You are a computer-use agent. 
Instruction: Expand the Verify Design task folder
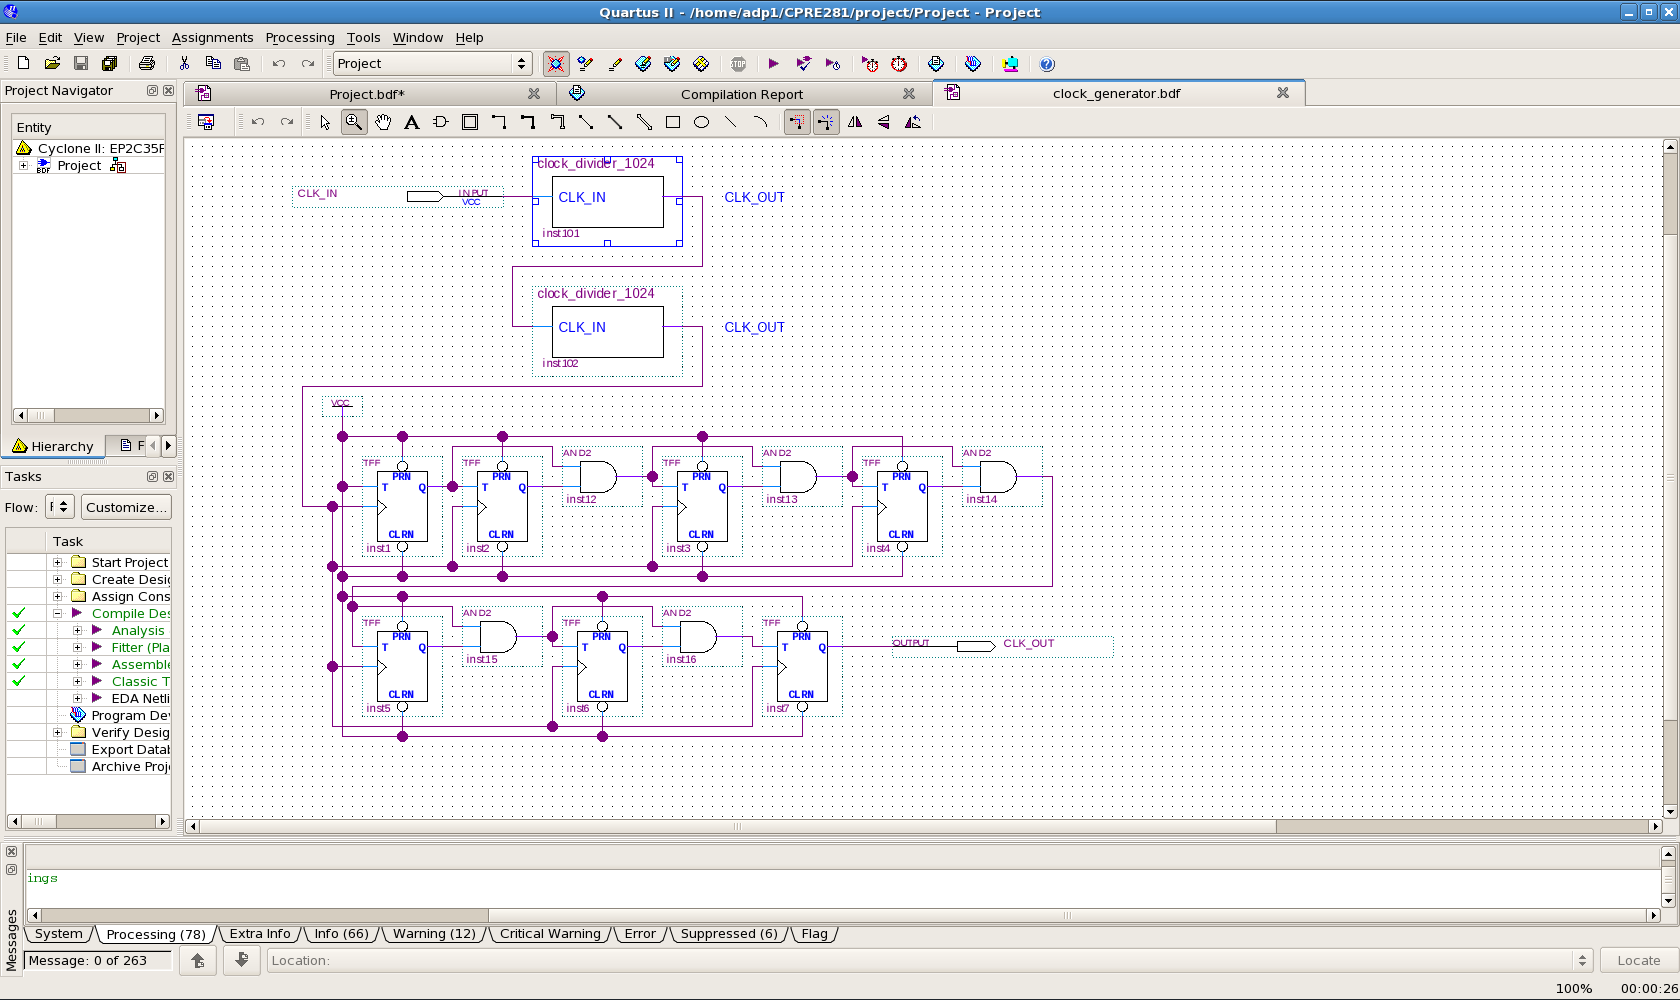pos(57,732)
